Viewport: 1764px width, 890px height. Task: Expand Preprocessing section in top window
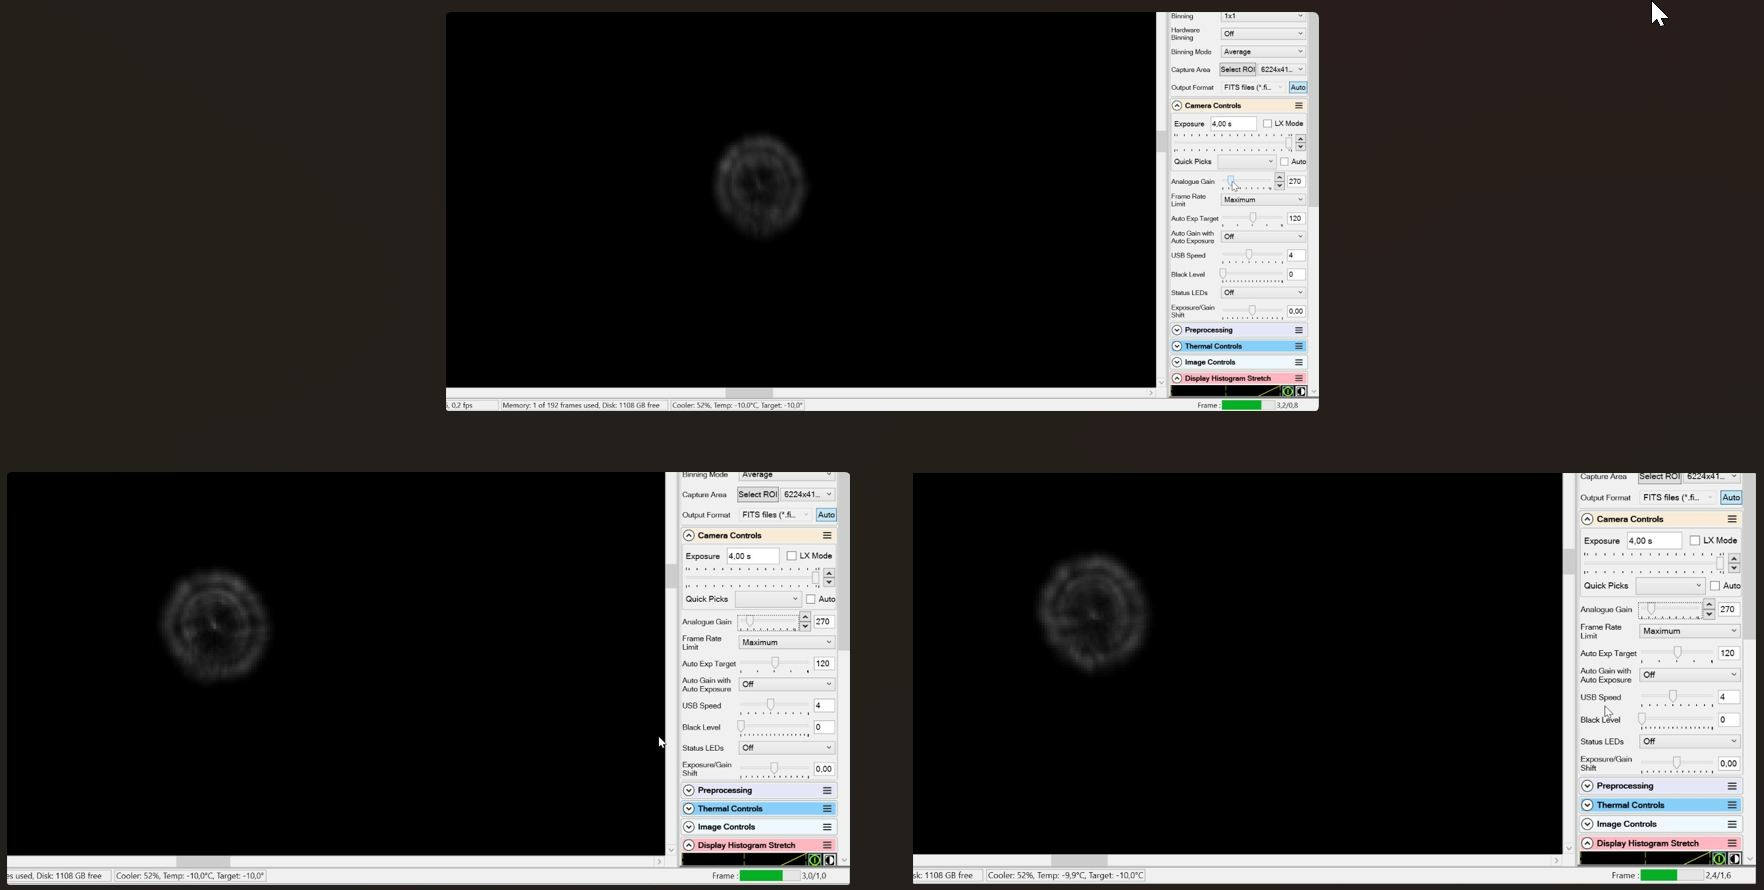[x=1177, y=330]
